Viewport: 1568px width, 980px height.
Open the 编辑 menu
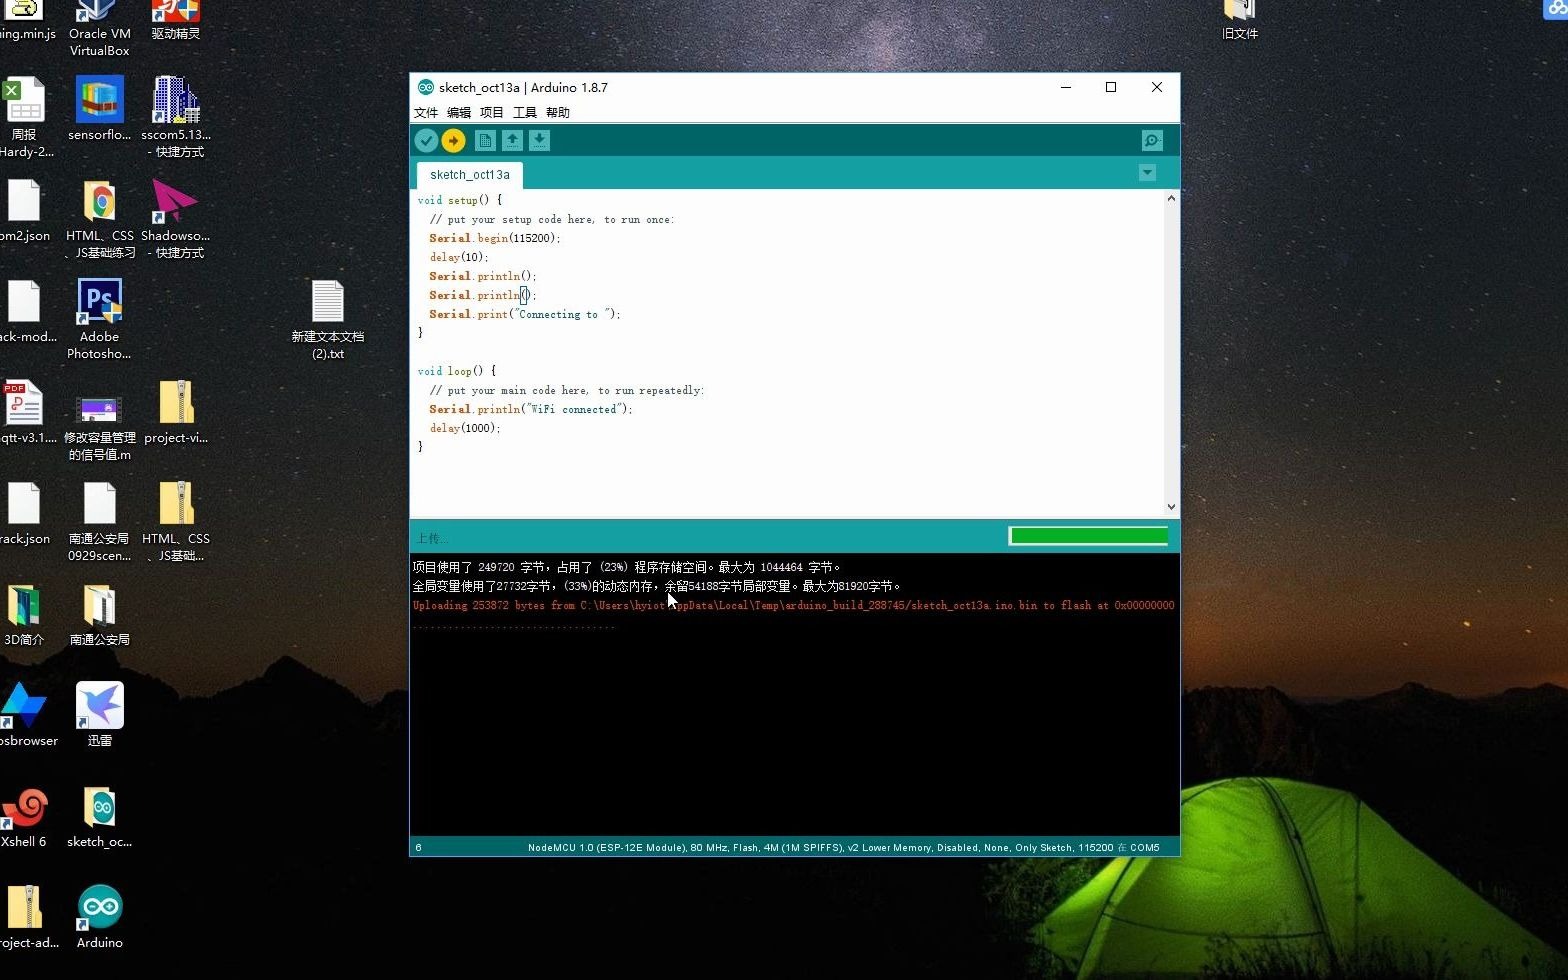(459, 113)
